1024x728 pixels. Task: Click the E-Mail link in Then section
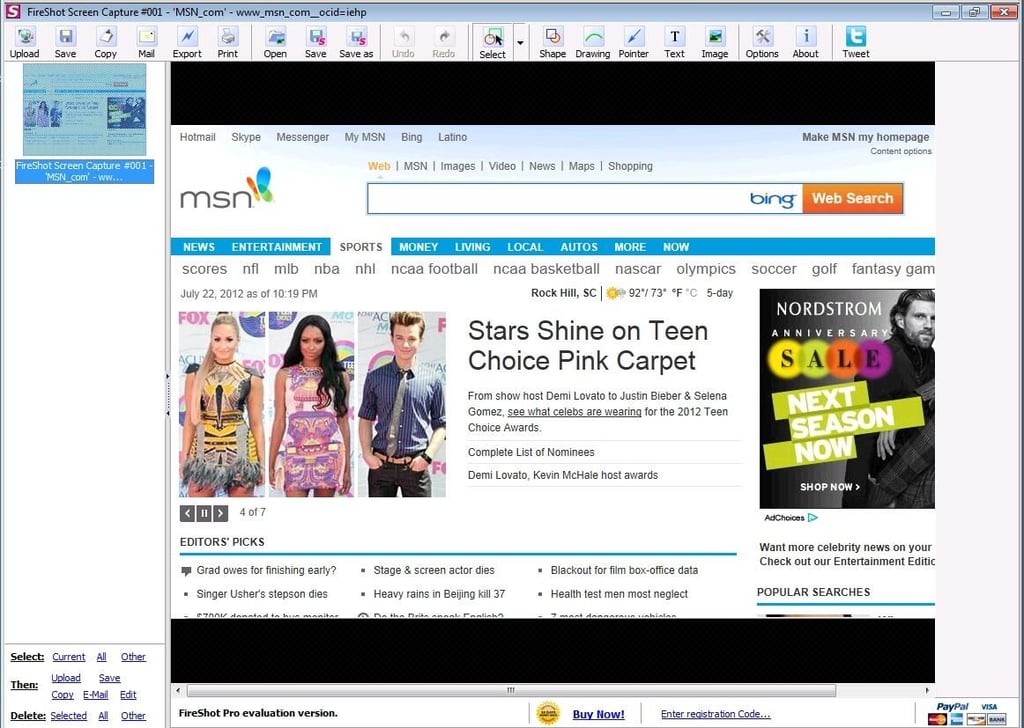(95, 695)
